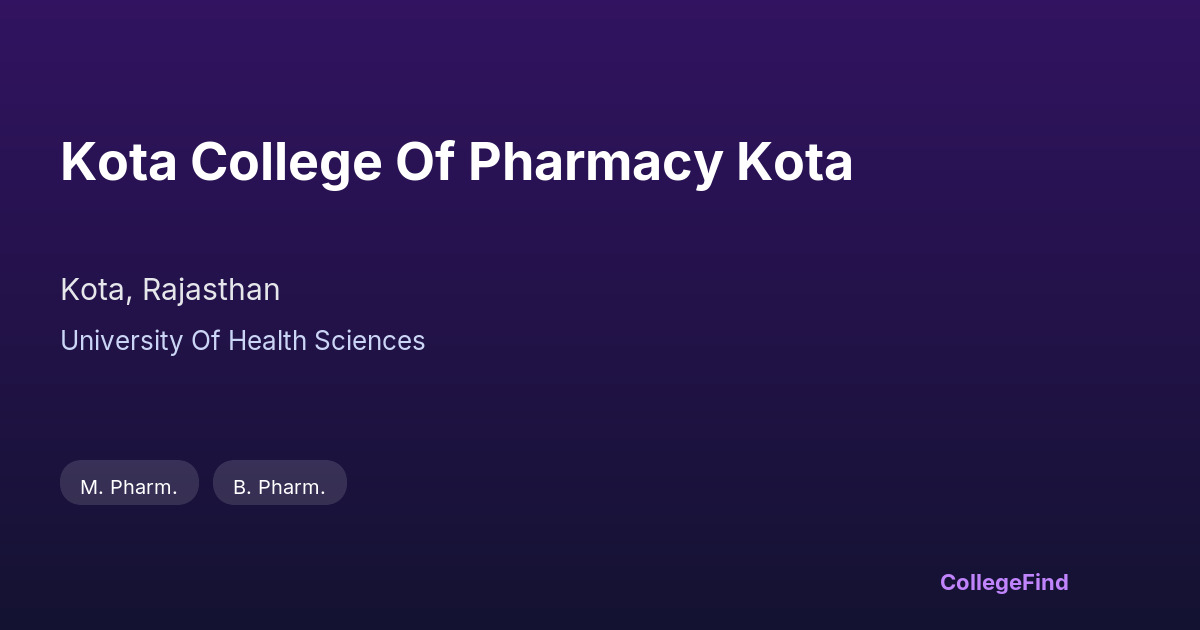Click Pharm. inside the B. Pharm. pill
1200x630 pixels.
click(x=292, y=488)
